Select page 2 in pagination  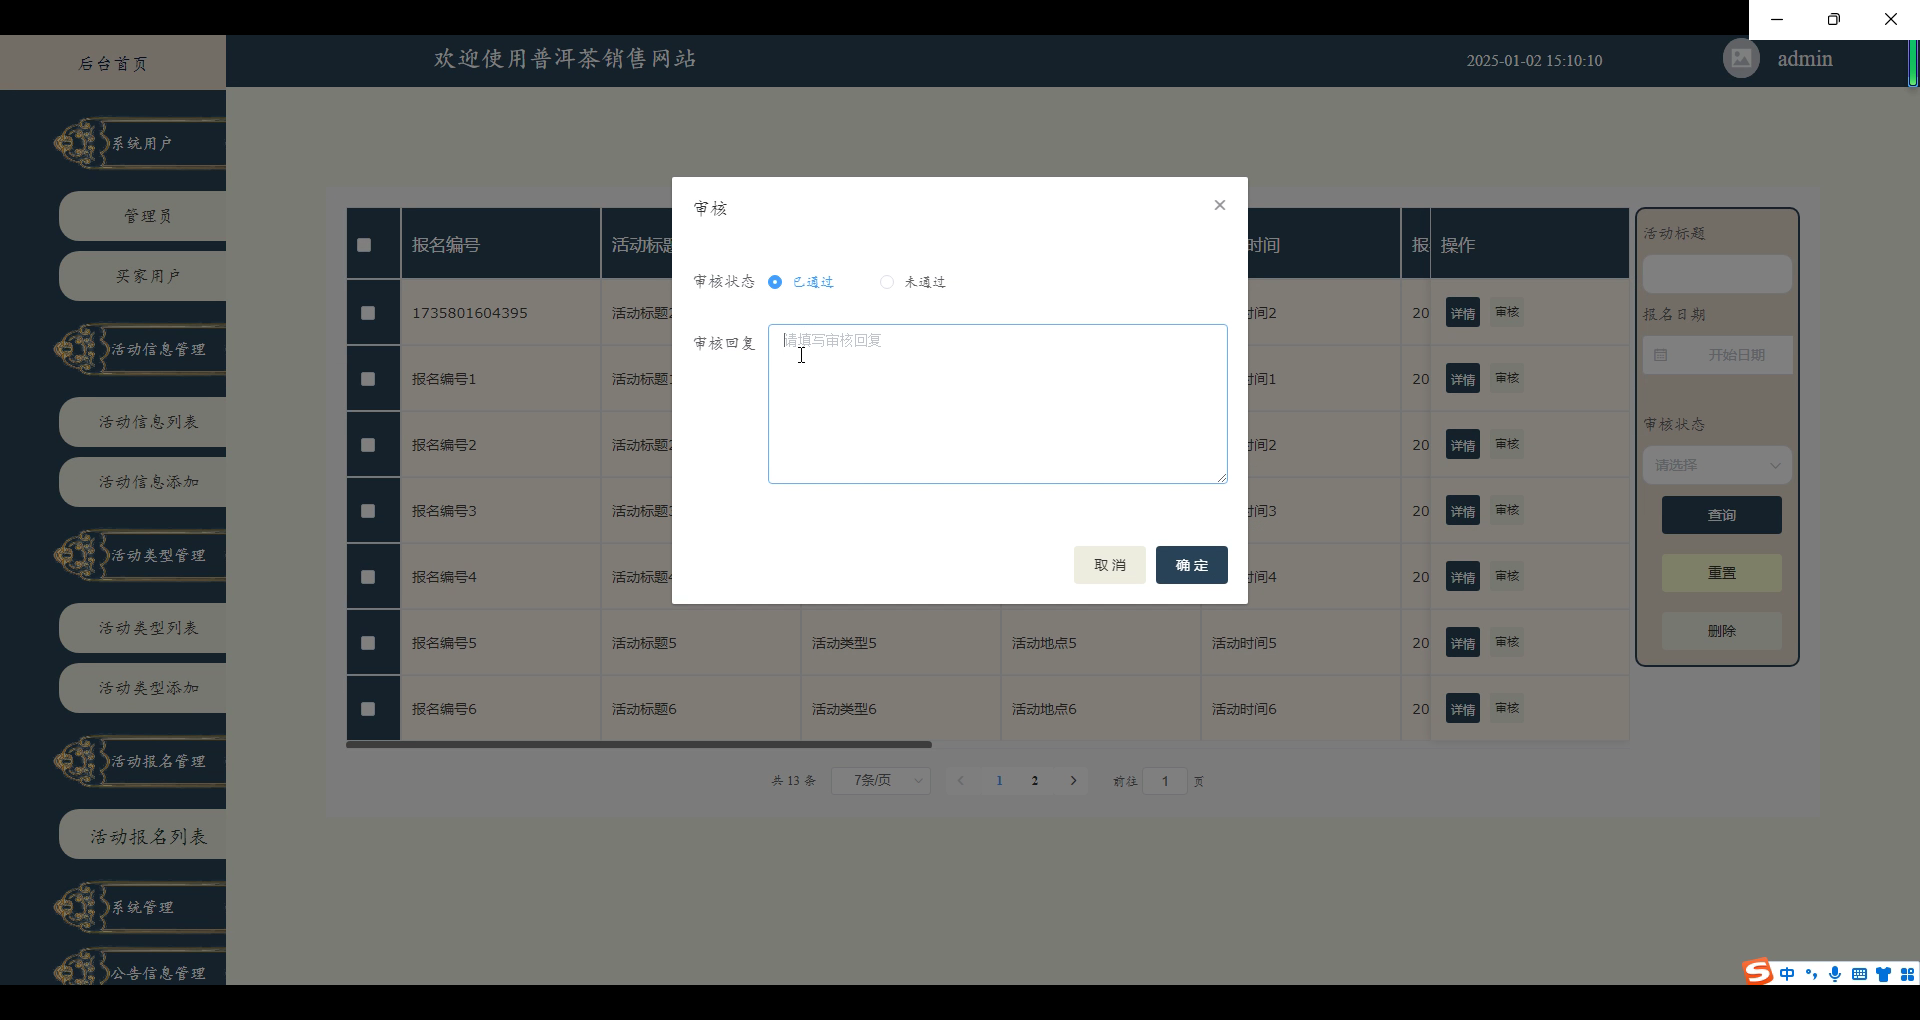(1035, 781)
